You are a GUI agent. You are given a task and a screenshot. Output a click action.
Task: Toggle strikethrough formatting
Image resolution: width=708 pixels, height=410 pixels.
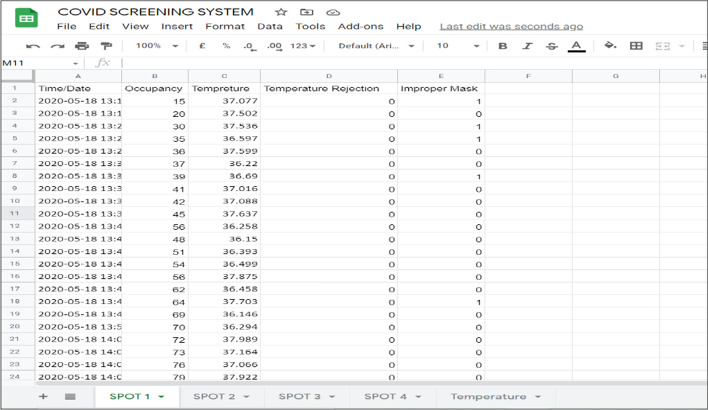[552, 46]
